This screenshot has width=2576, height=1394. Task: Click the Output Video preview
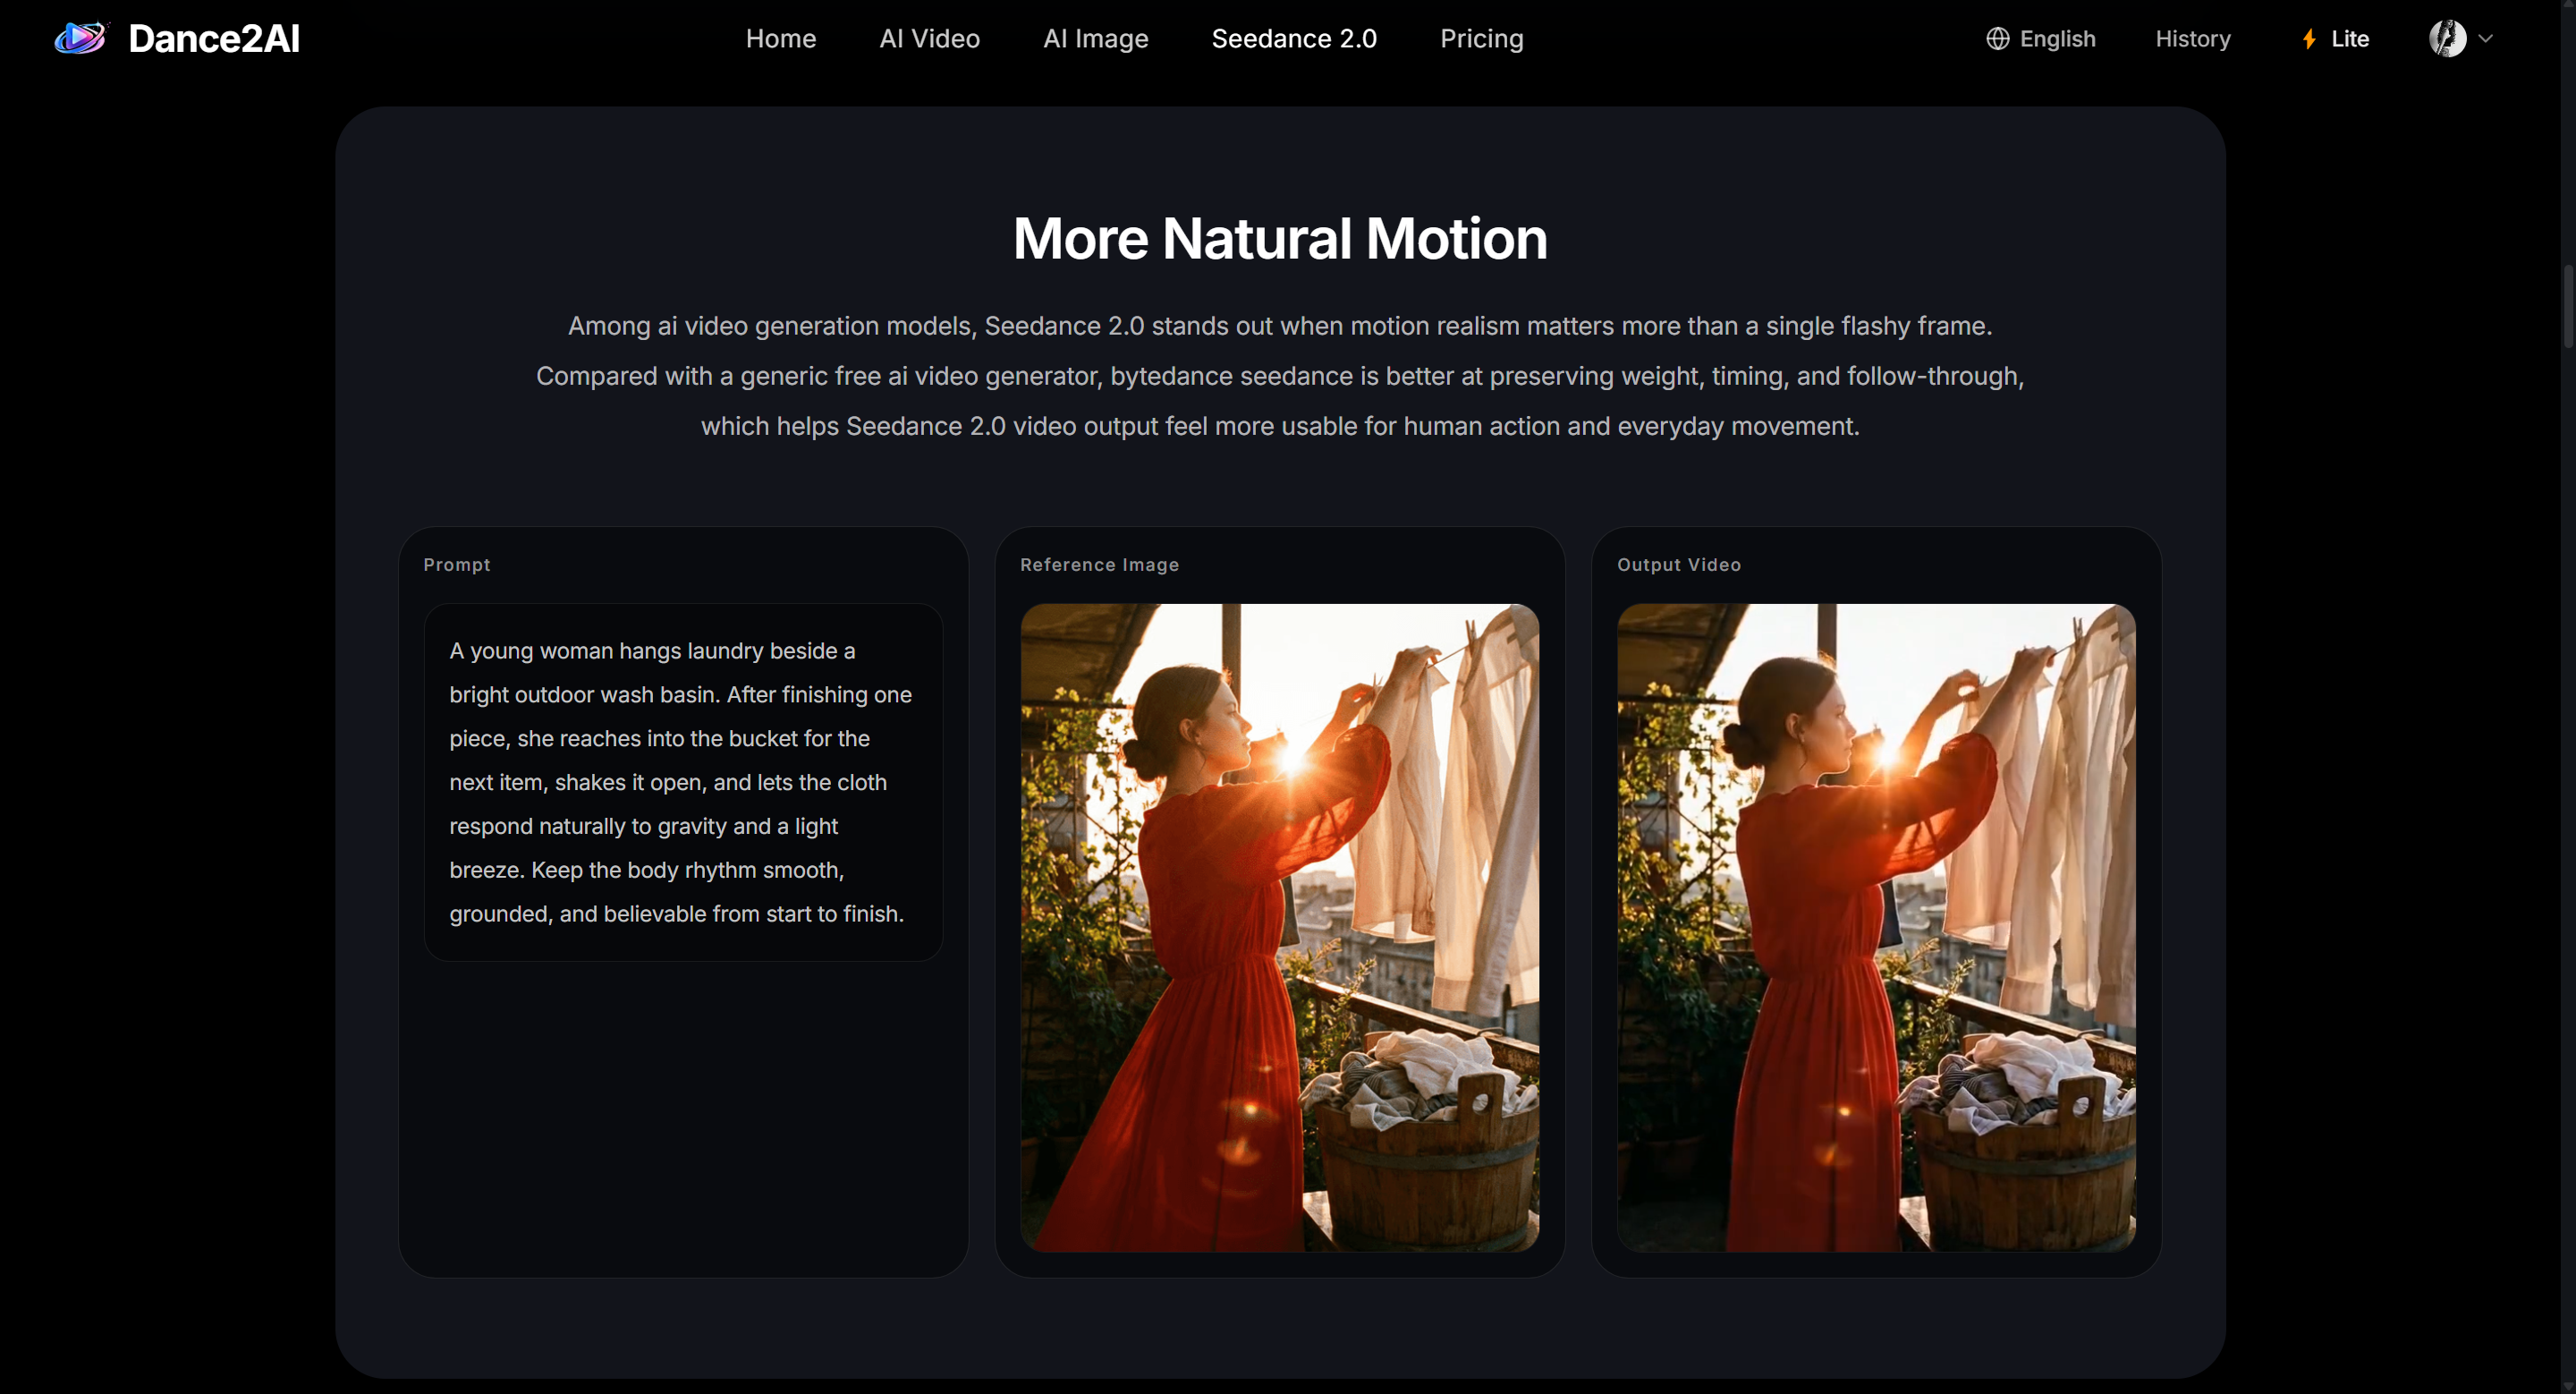1875,928
